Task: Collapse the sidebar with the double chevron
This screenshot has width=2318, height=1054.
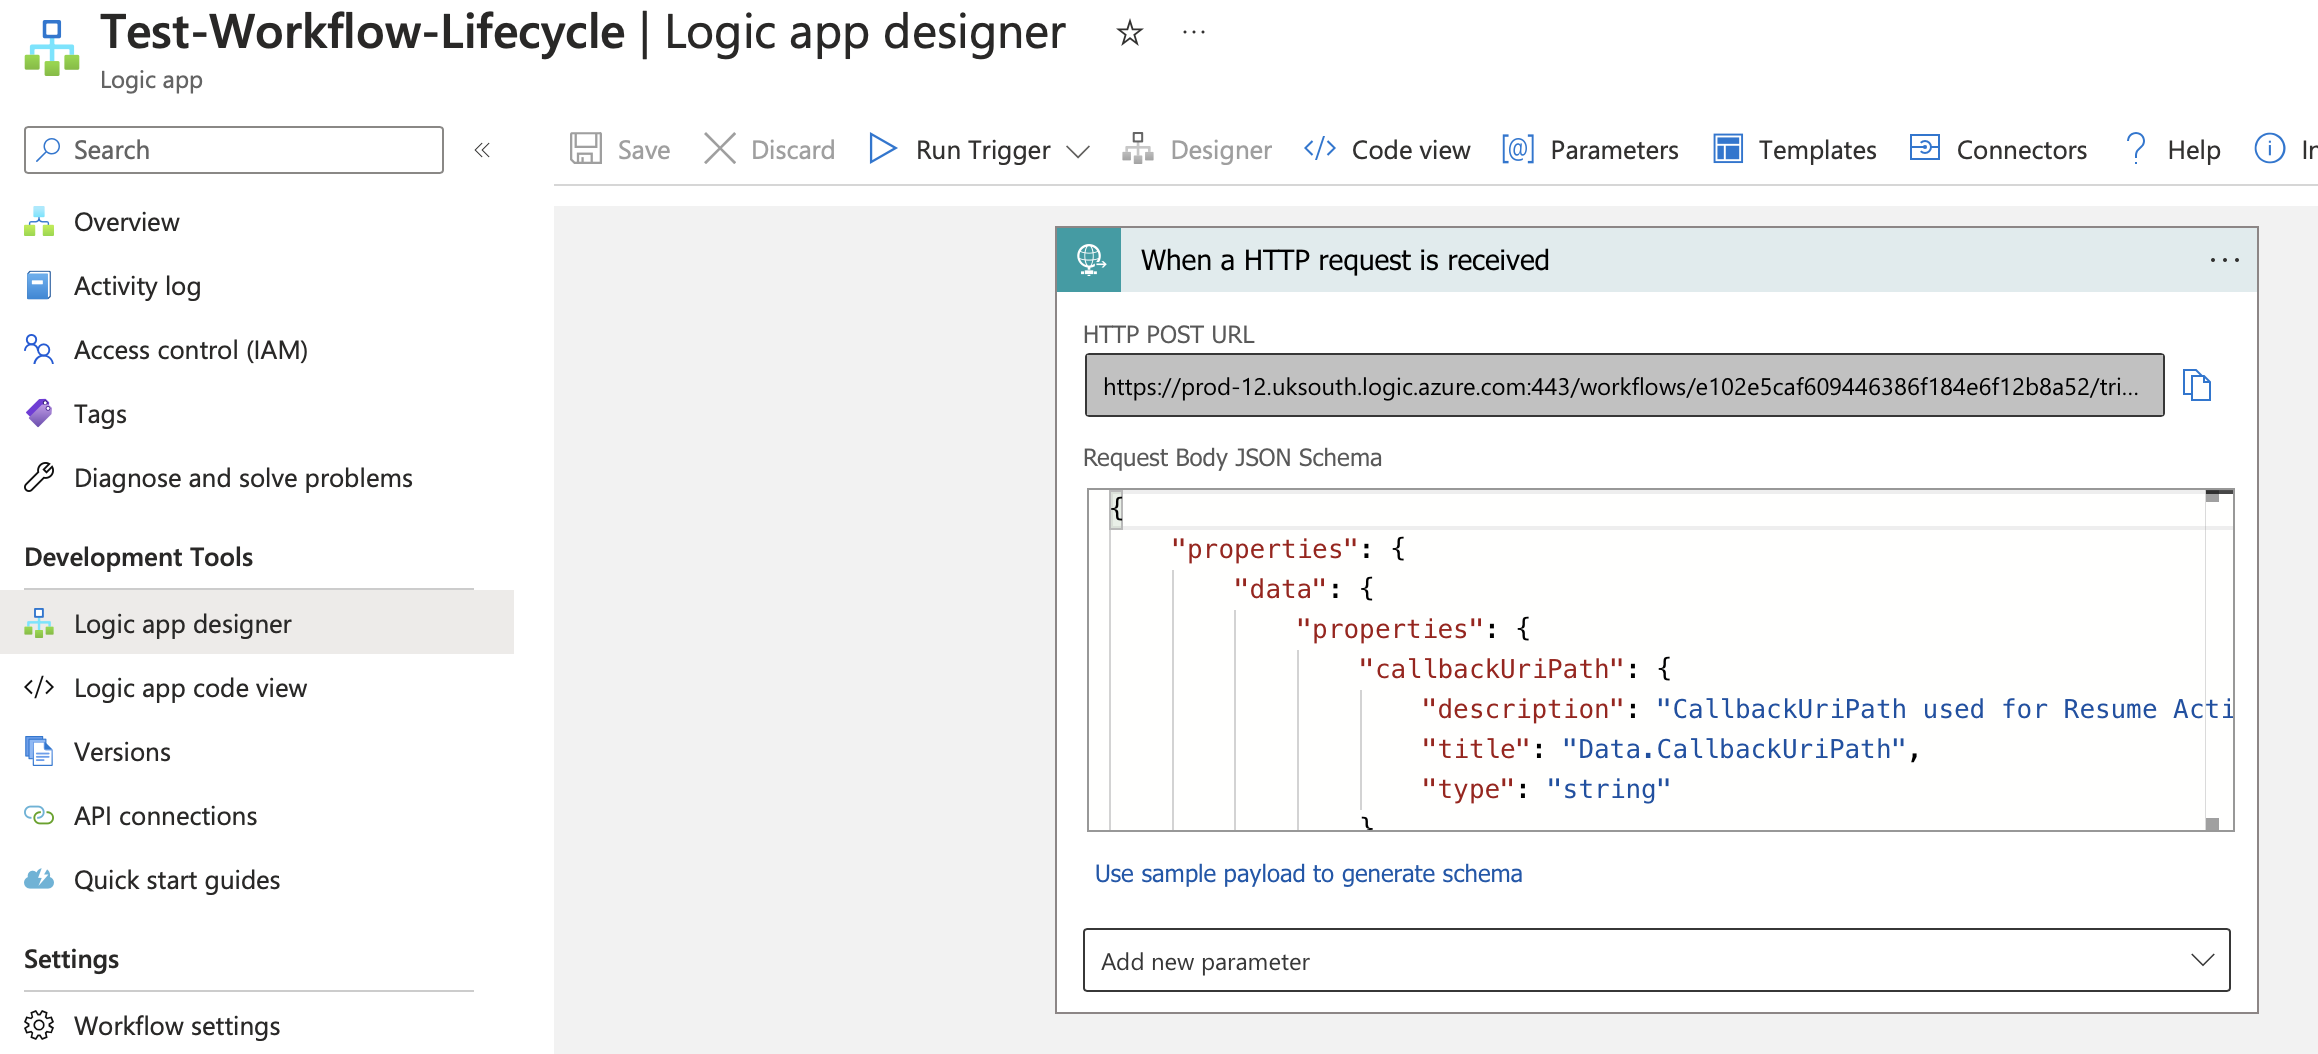Action: [482, 150]
